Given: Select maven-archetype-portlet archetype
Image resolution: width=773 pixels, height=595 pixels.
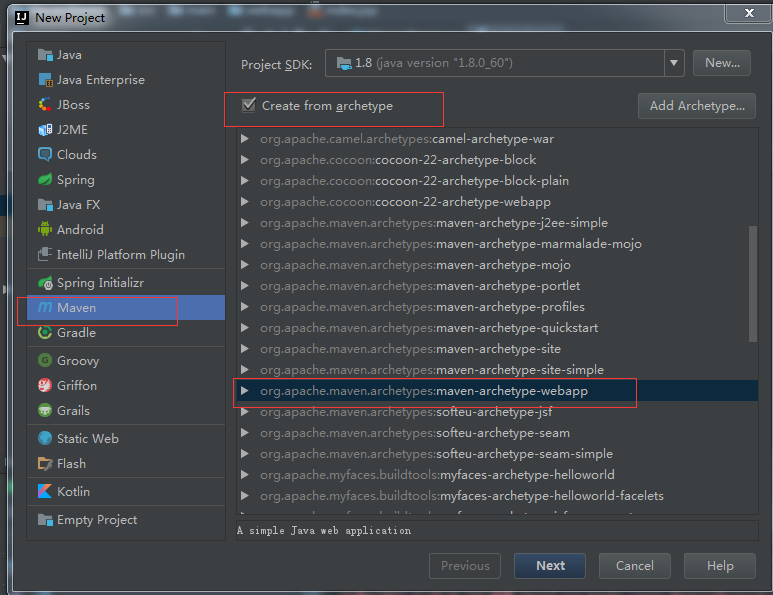Looking at the screenshot, I should point(497,286).
